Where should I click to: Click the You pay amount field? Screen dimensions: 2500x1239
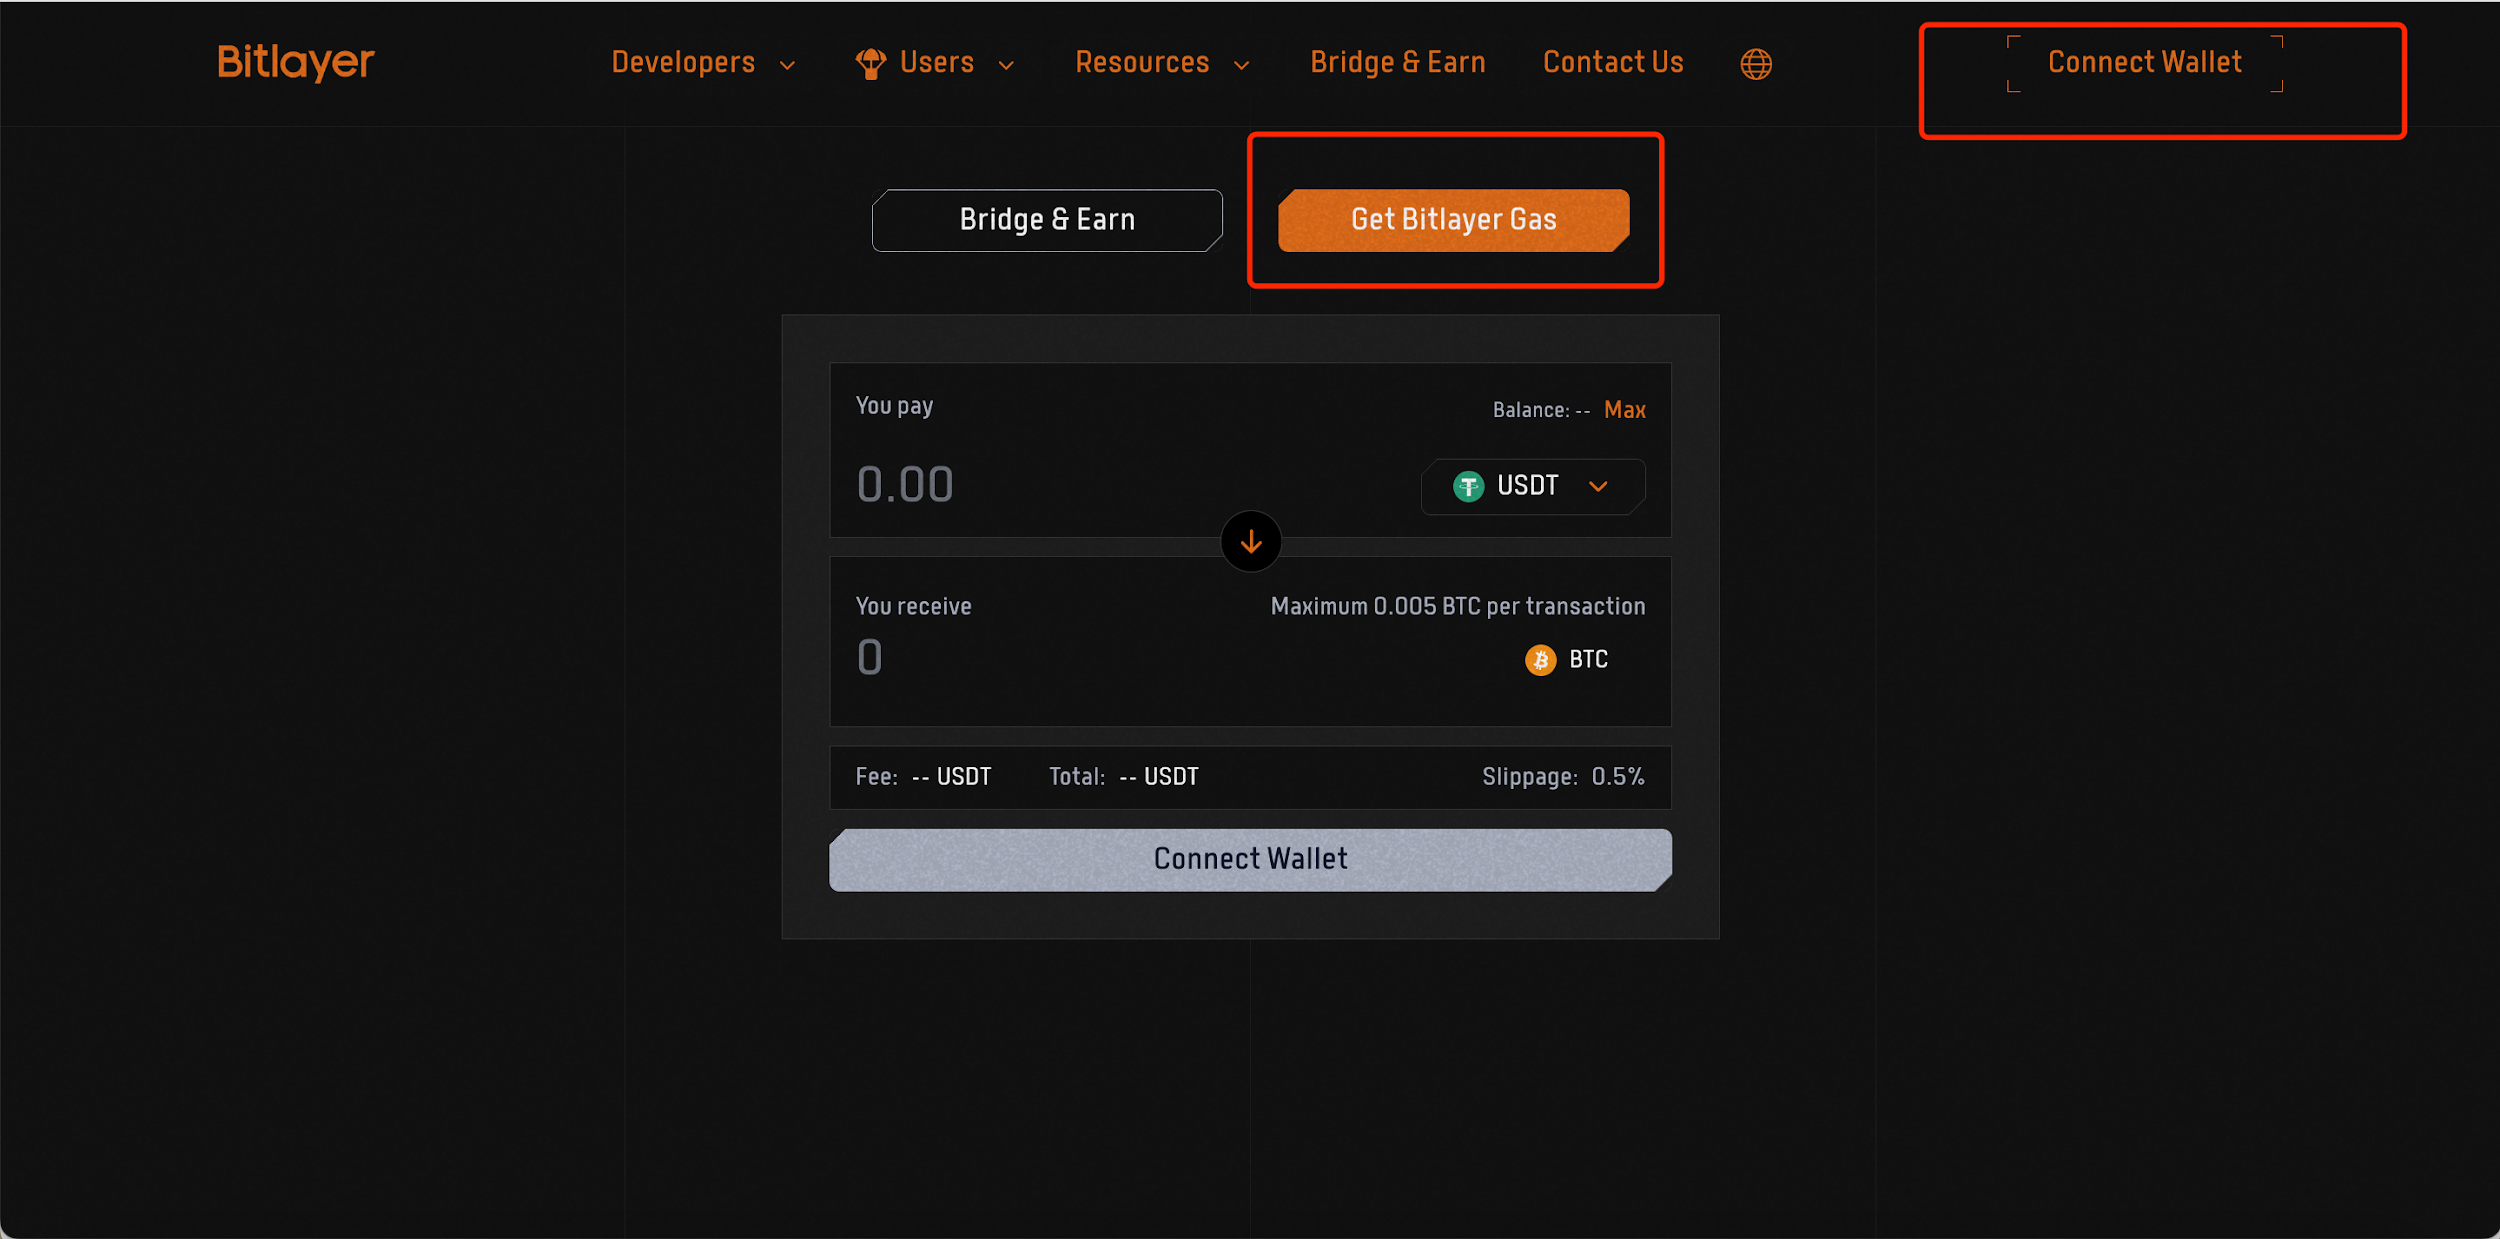[x=905, y=485]
